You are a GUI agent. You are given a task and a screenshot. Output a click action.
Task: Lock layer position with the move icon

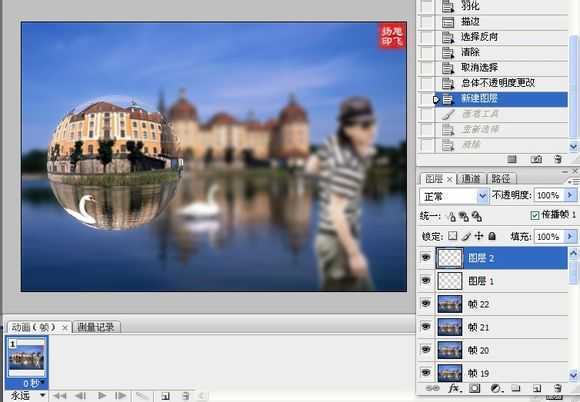479,236
